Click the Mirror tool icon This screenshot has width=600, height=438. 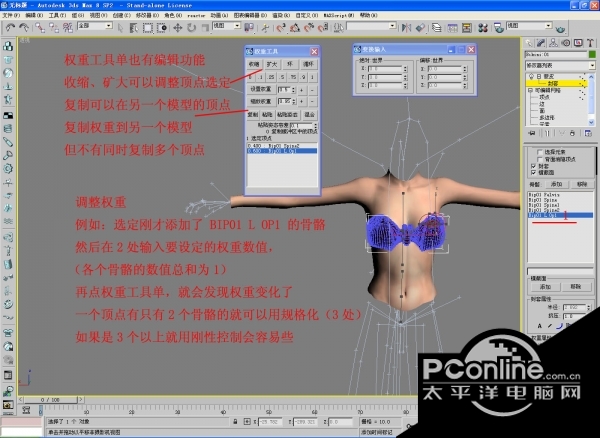tap(406, 28)
